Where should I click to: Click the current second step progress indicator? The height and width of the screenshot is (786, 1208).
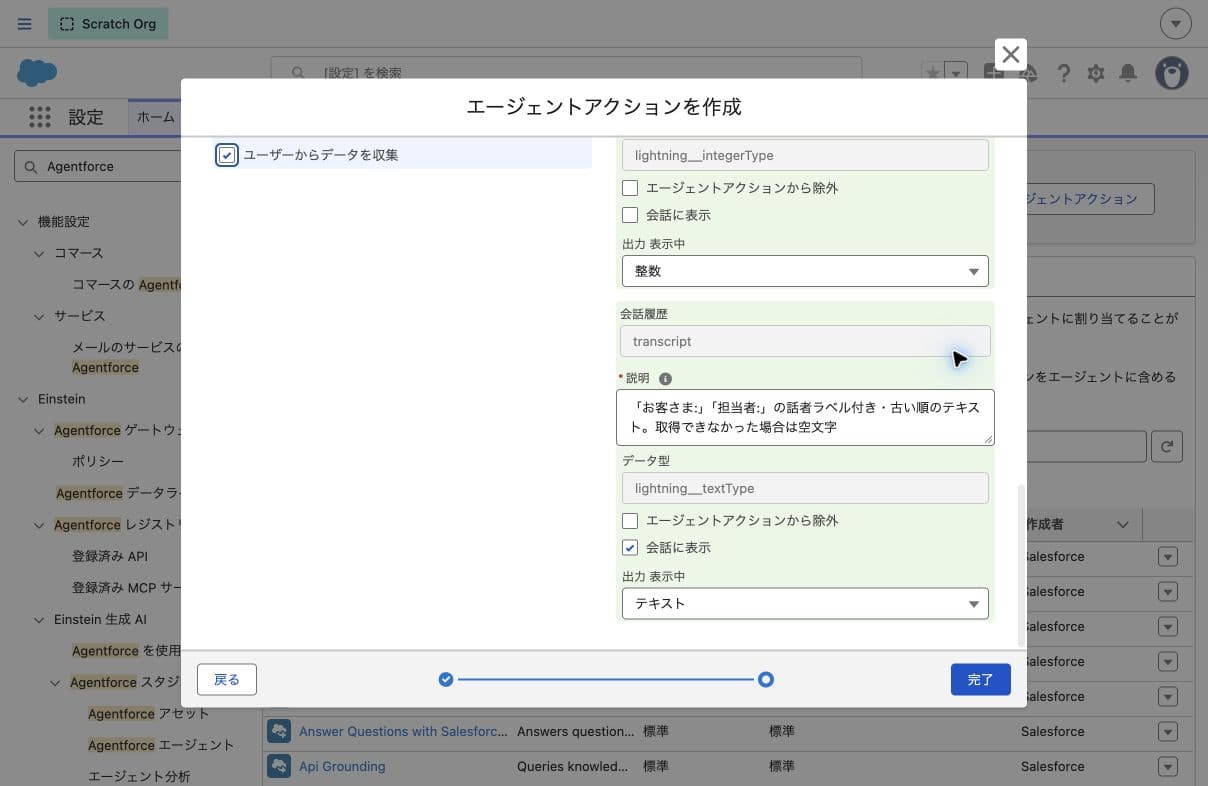click(766, 680)
